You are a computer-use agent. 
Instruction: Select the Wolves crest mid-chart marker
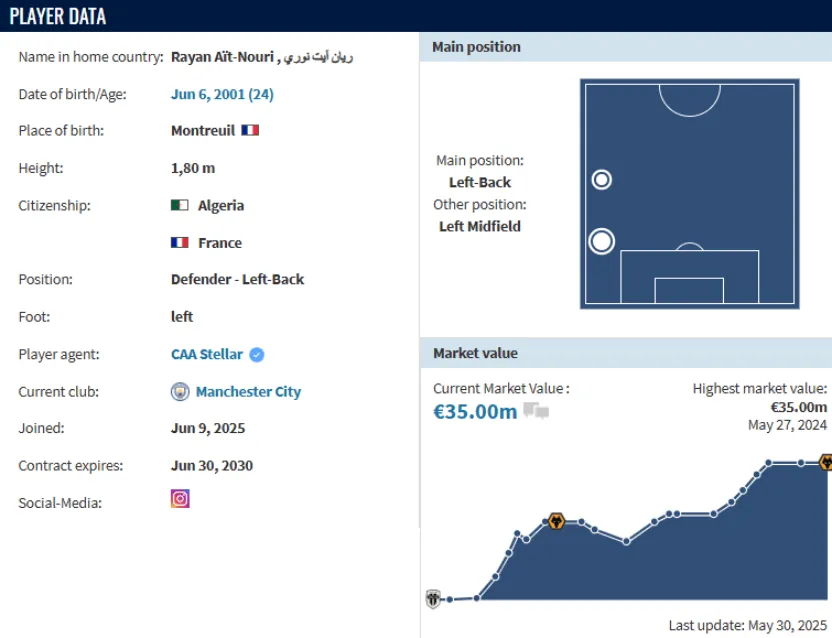pos(556,521)
